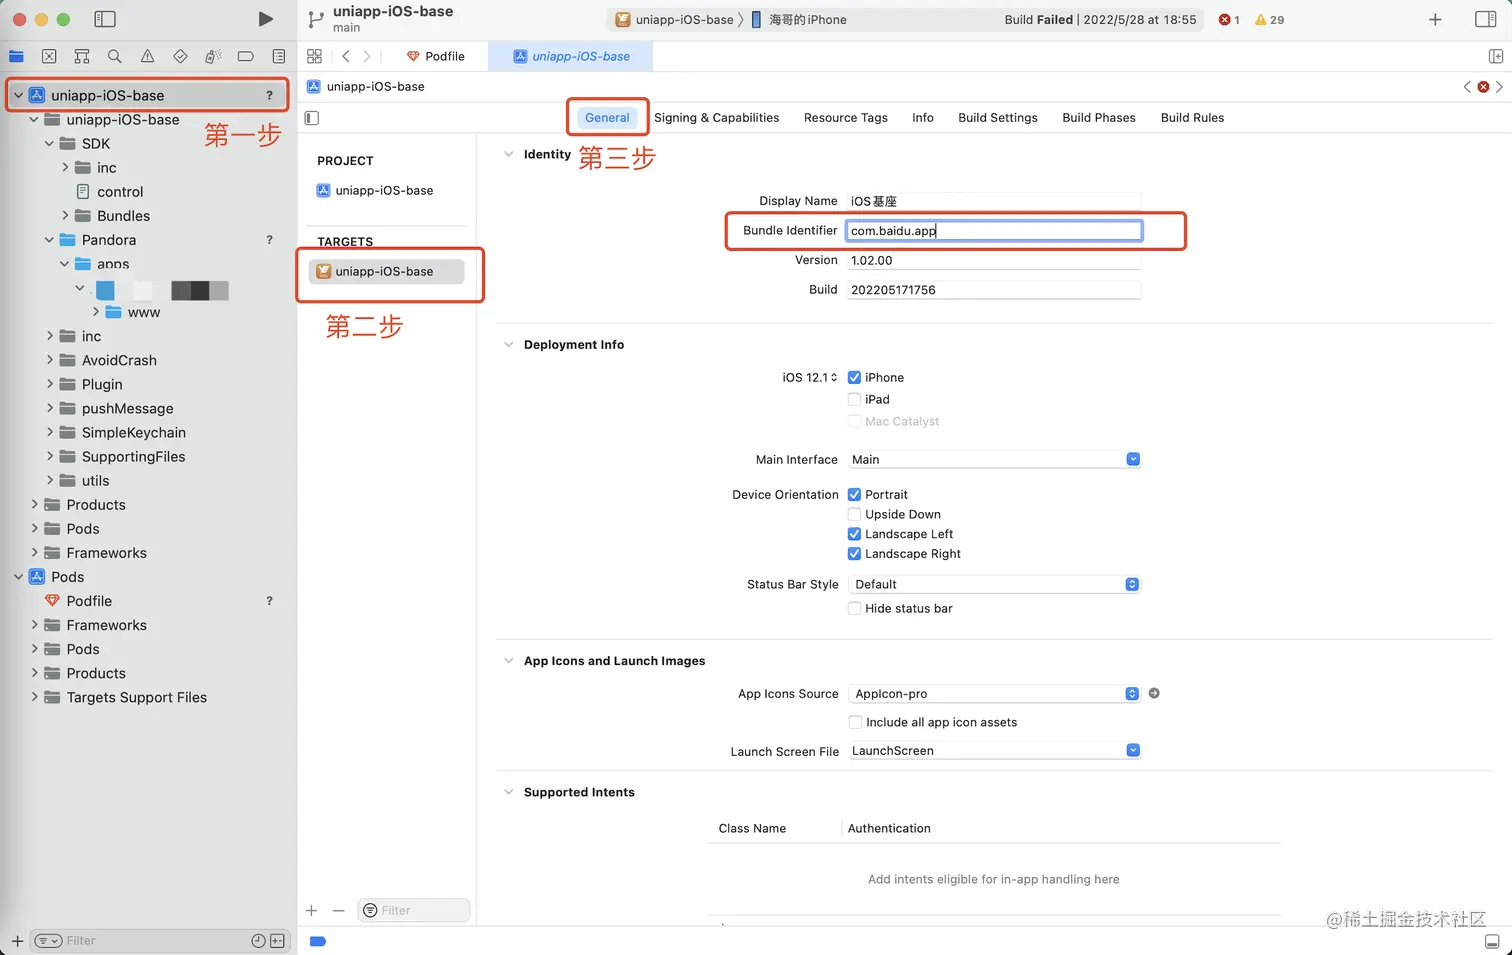Viewport: 1512px width, 955px height.
Task: Switch to Resource Tags tab
Action: 846,118
